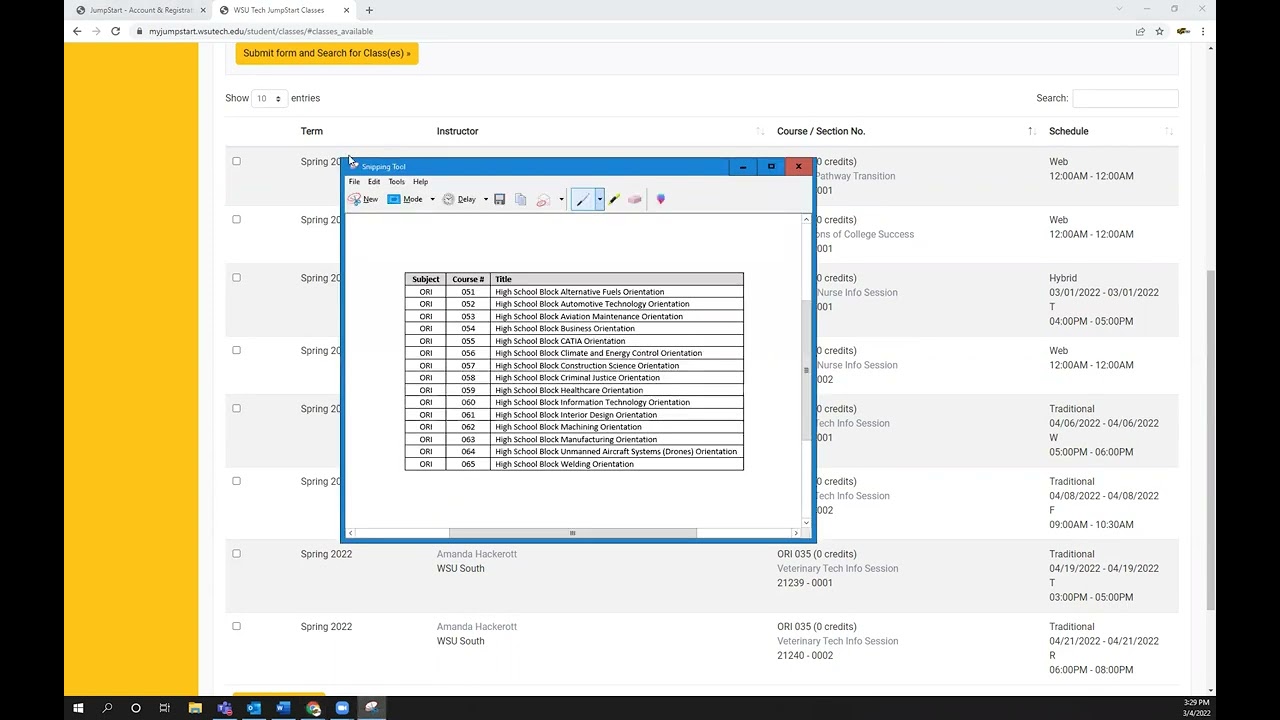The image size is (1280, 720).
Task: Open Outlook from the taskbar
Action: (x=254, y=708)
